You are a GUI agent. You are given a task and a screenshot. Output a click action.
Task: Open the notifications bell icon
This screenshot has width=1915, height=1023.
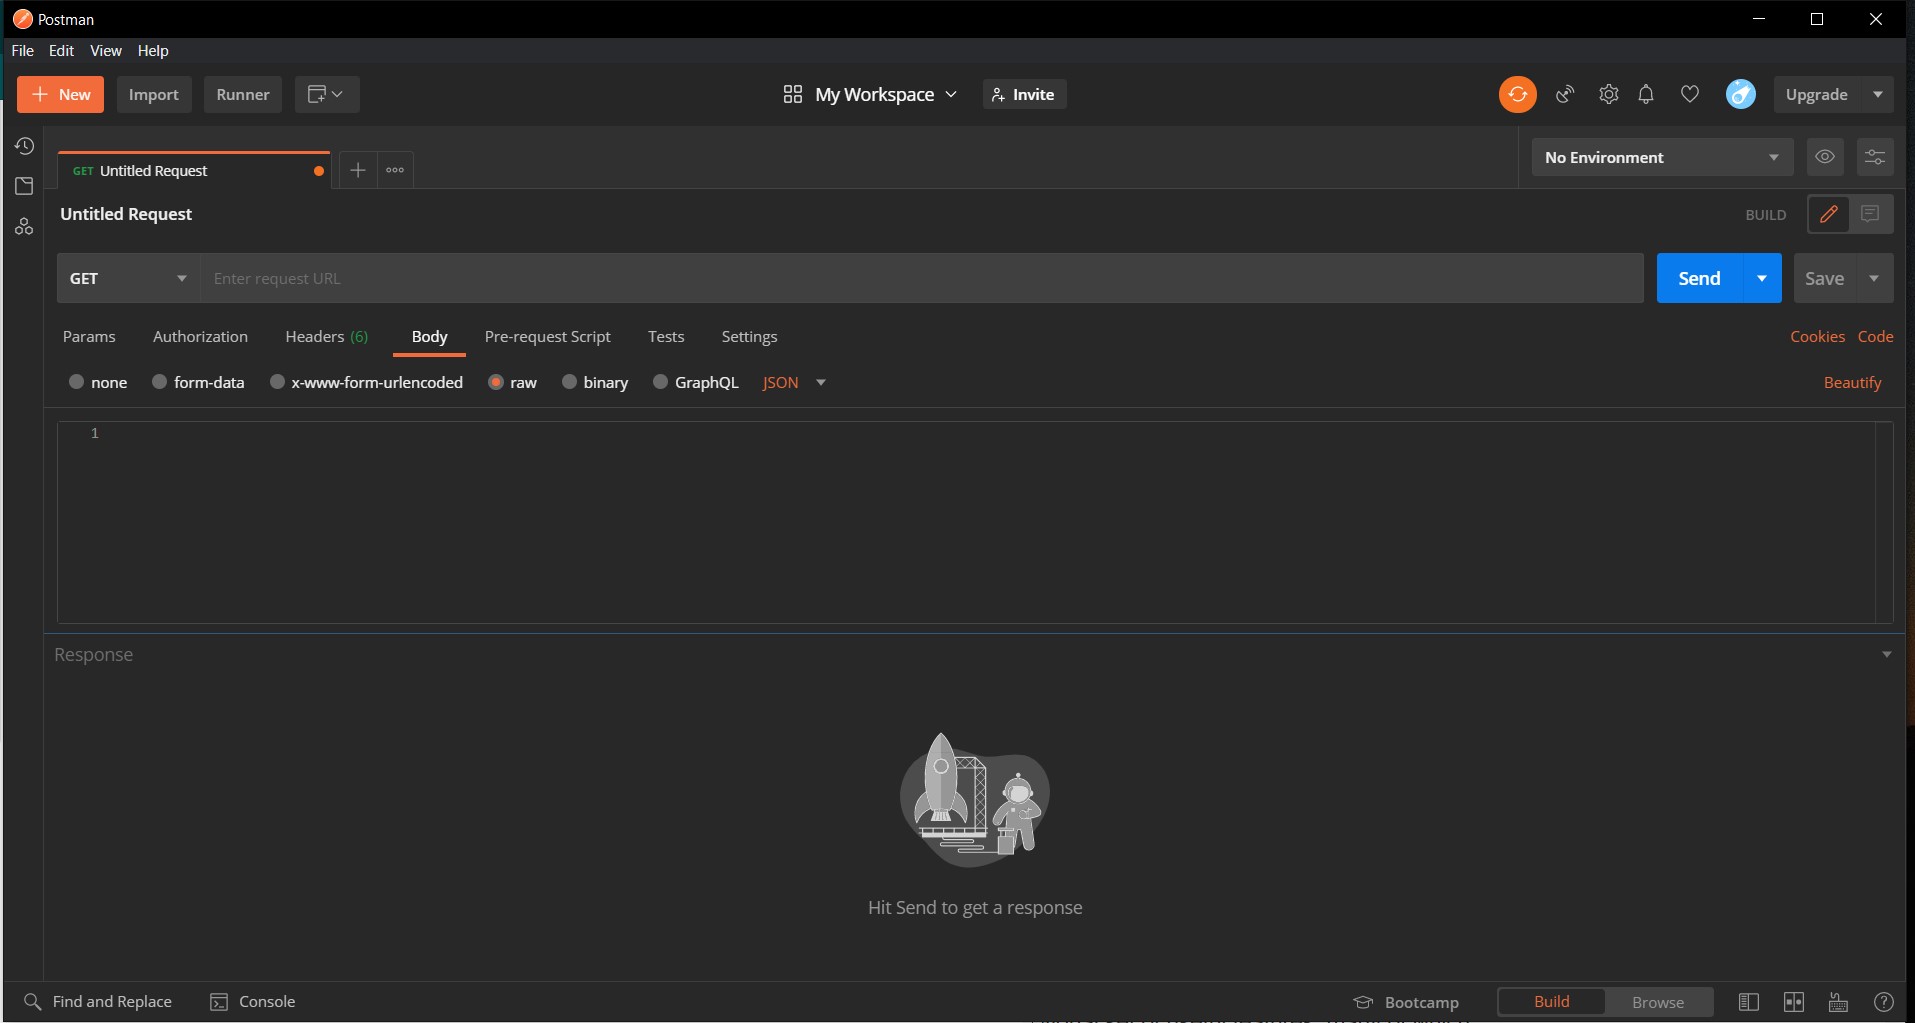click(x=1646, y=94)
